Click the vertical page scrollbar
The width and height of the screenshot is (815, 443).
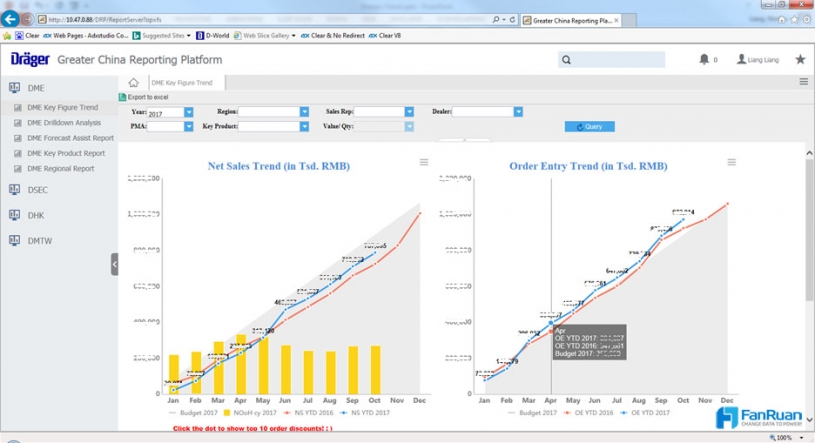click(x=809, y=229)
